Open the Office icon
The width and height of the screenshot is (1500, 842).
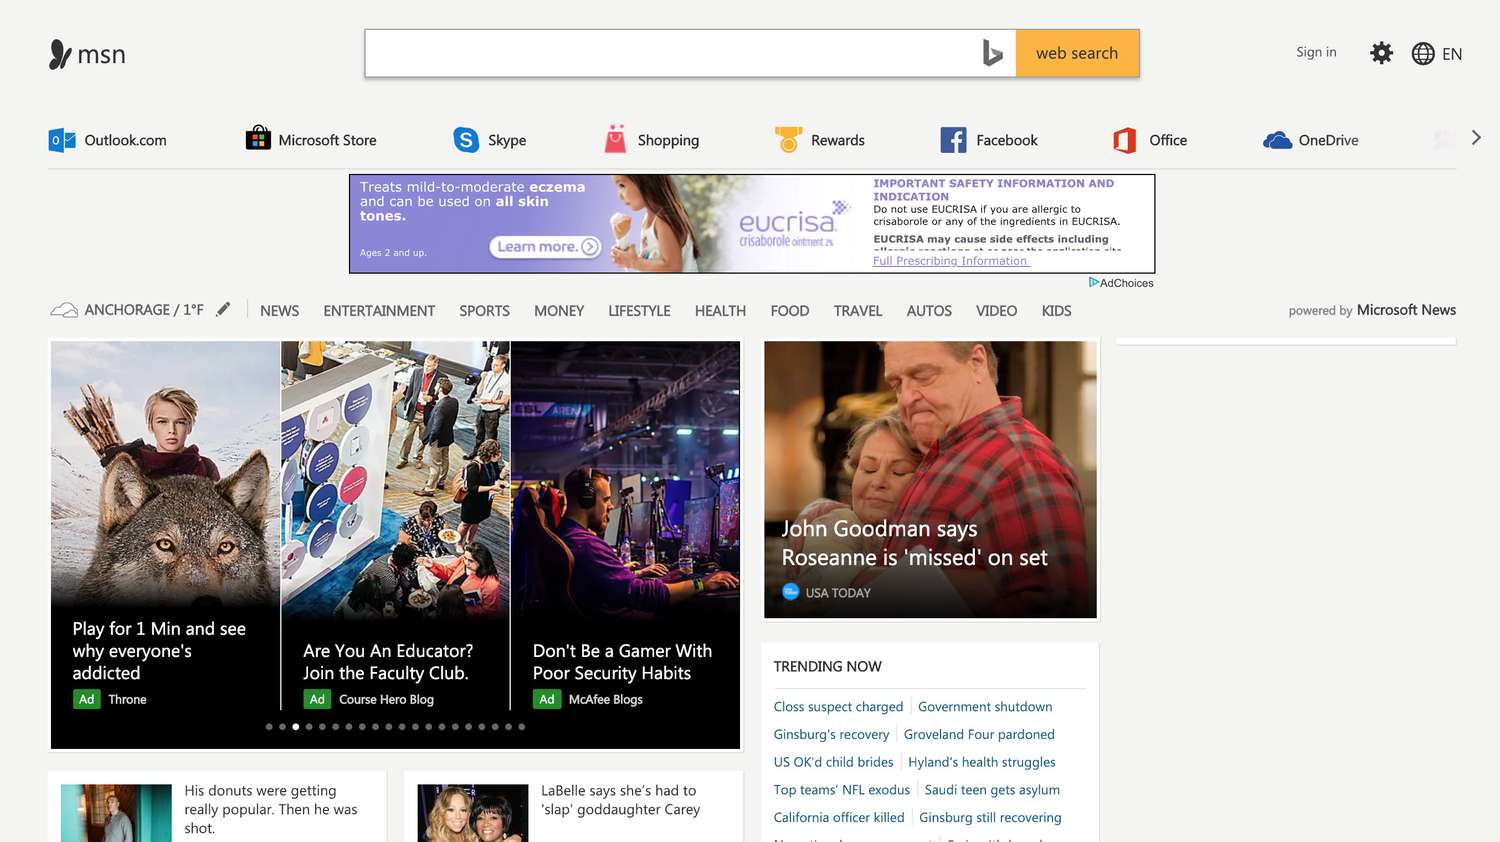tap(1125, 140)
